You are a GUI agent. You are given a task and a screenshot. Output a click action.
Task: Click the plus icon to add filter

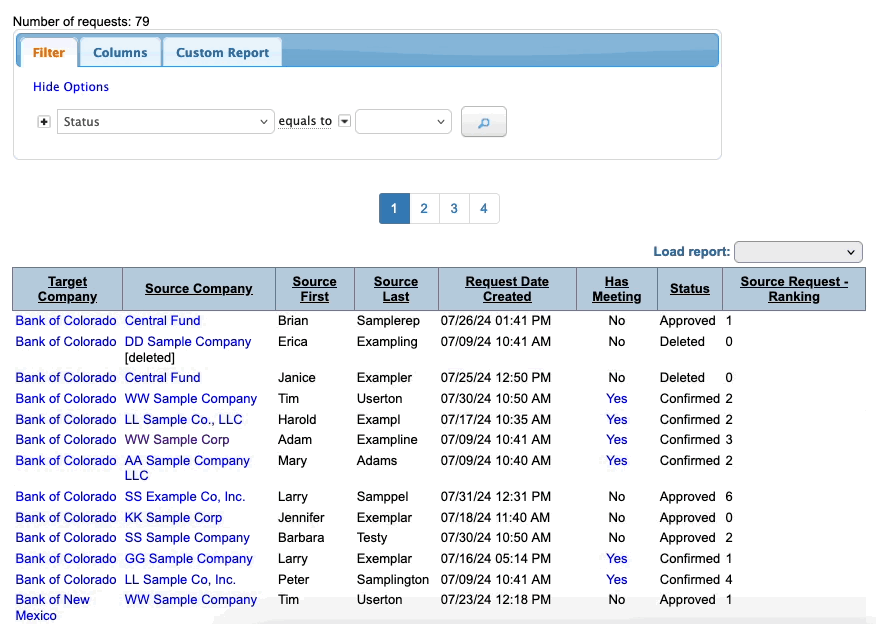point(44,122)
